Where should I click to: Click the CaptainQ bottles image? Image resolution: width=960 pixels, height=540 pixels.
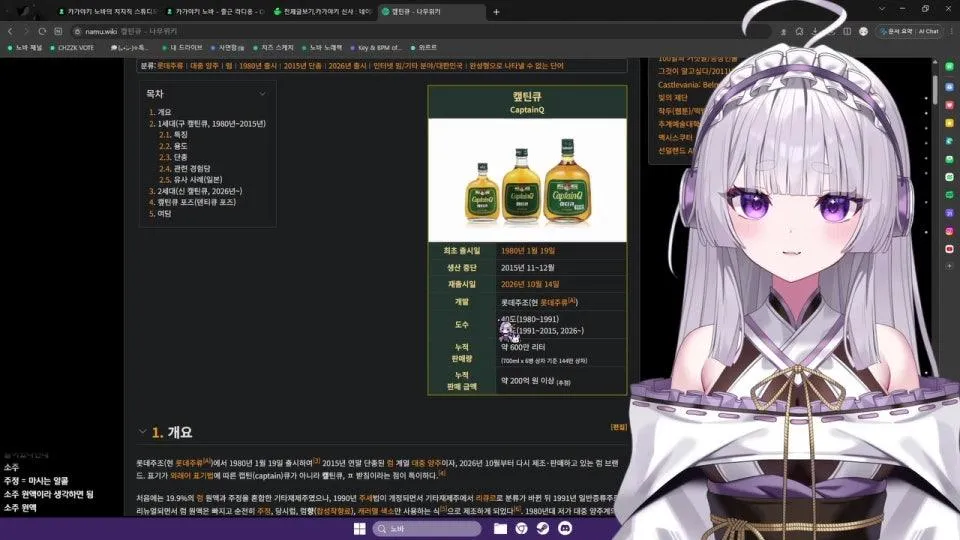tap(527, 180)
